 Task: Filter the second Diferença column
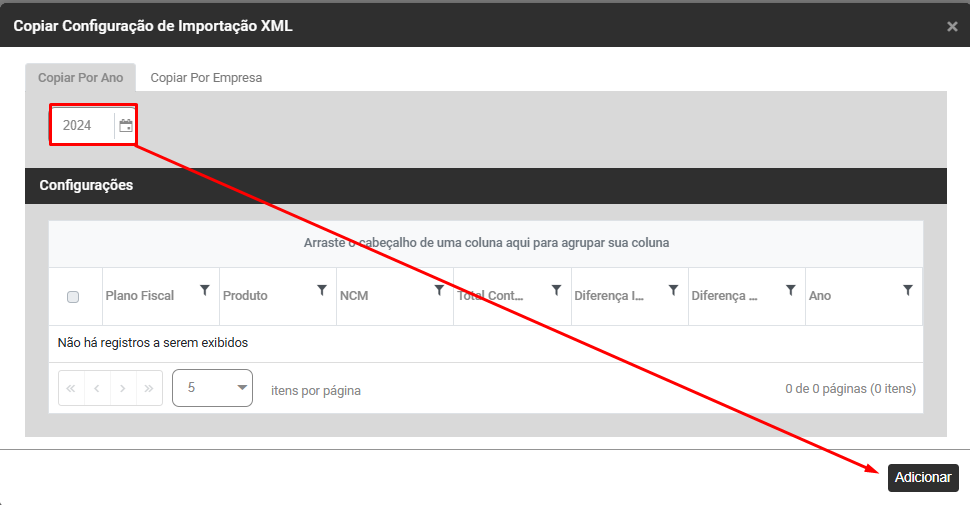coord(790,290)
